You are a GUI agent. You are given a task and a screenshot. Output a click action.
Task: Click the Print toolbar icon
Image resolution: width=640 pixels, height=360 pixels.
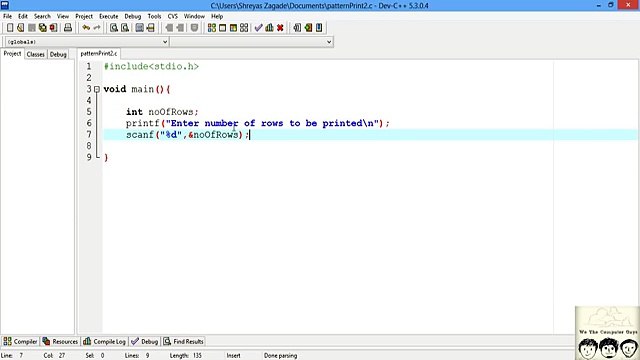[x=68, y=28]
